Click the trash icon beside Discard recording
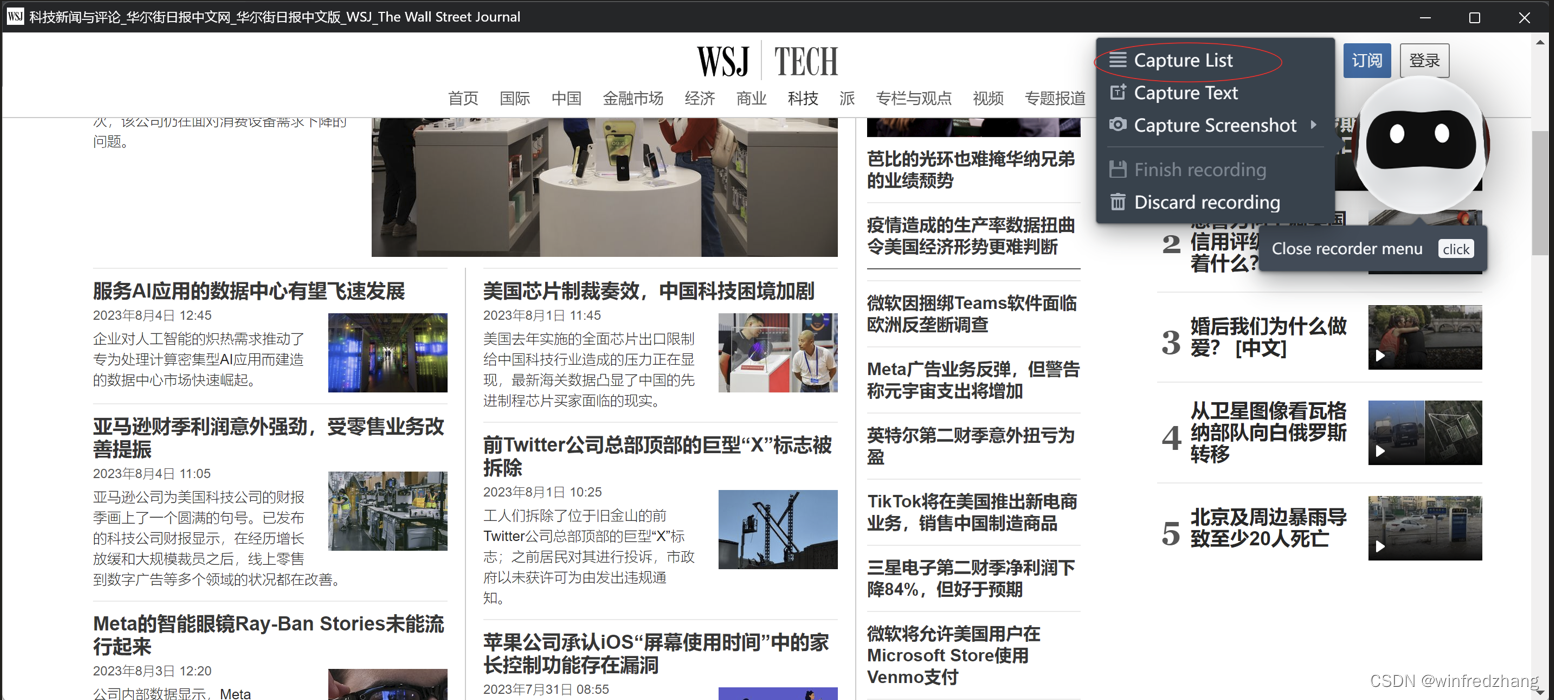 click(1118, 202)
